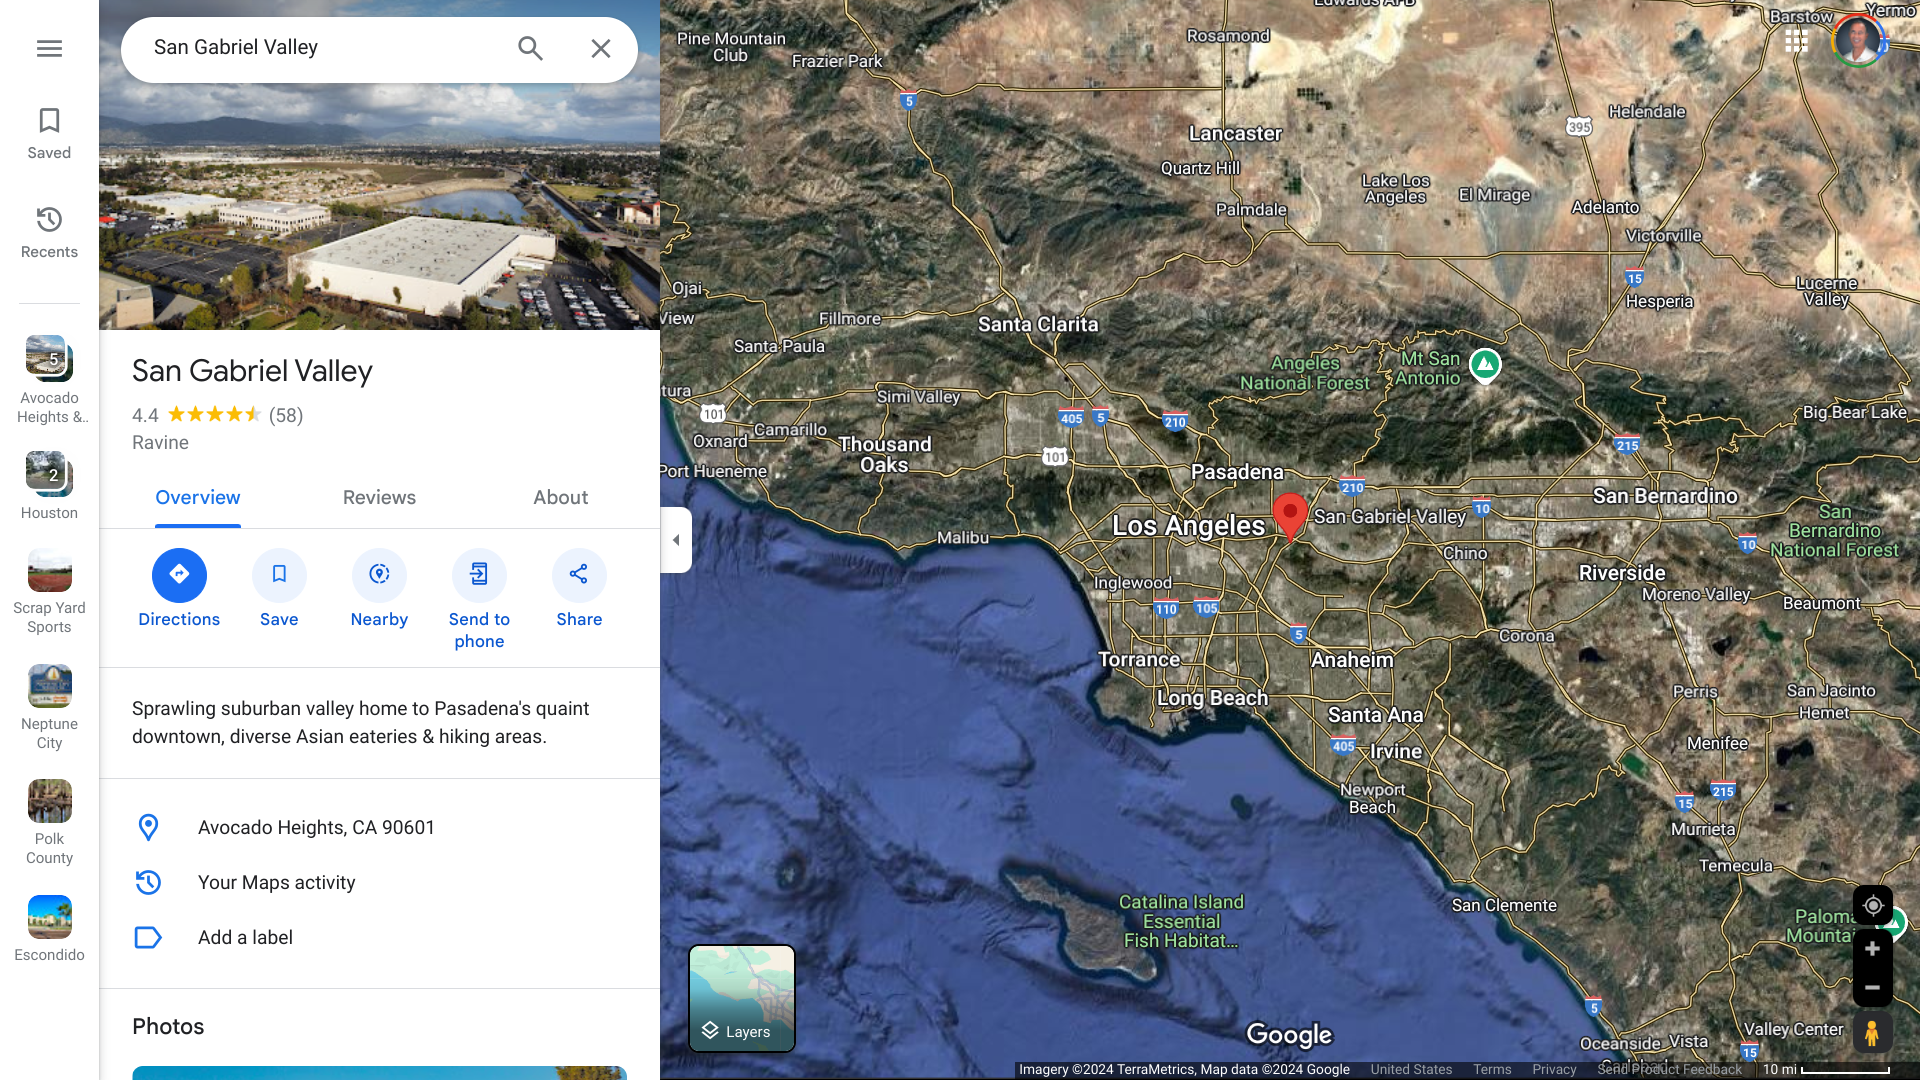Zoom out with the minus button
Viewport: 1920px width, 1080px height.
tap(1872, 987)
